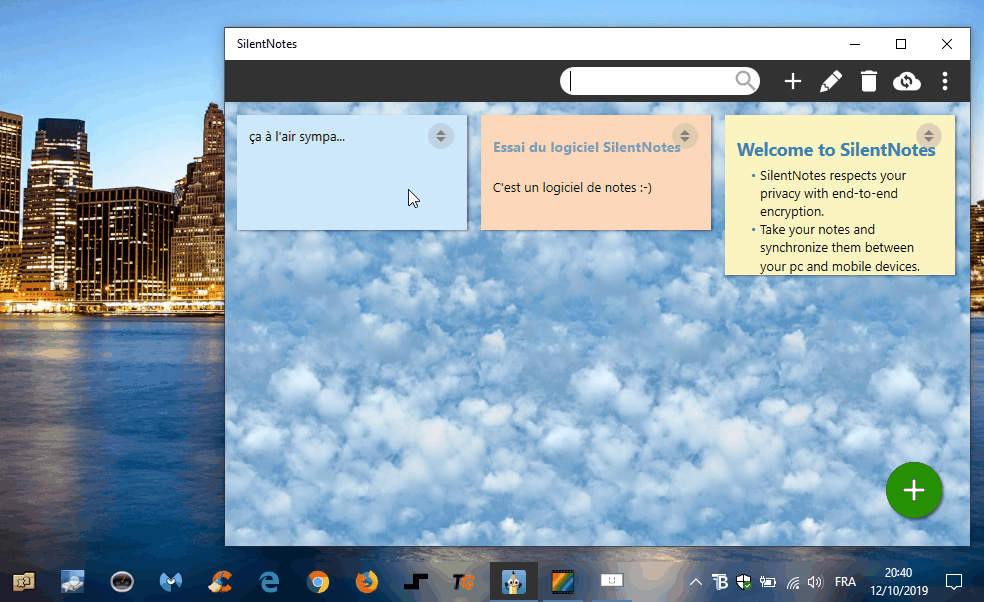Open Malwarebytes from the taskbar
The width and height of the screenshot is (984, 602).
coord(171,583)
